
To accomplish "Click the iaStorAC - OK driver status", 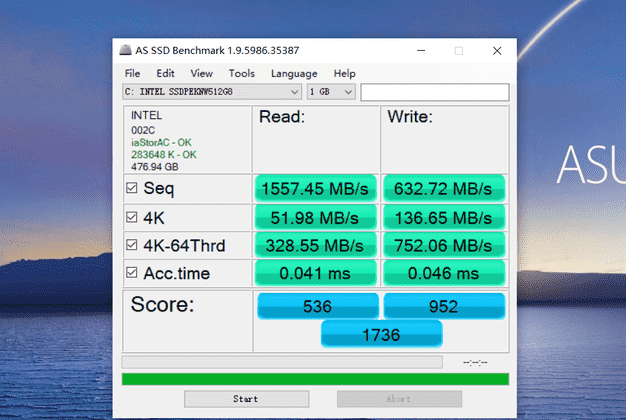I will pos(161,143).
